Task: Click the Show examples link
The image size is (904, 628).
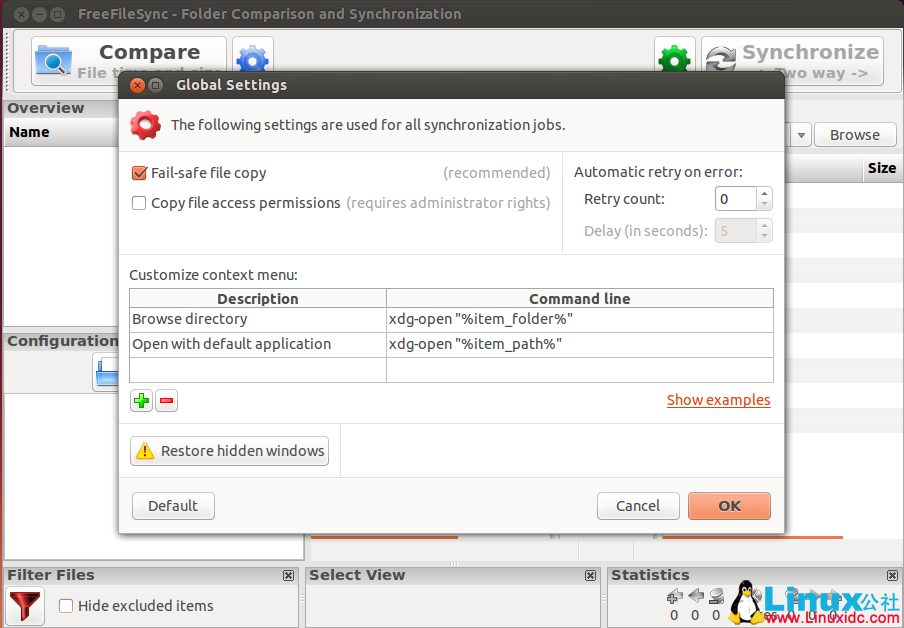Action: pyautogui.click(x=718, y=400)
